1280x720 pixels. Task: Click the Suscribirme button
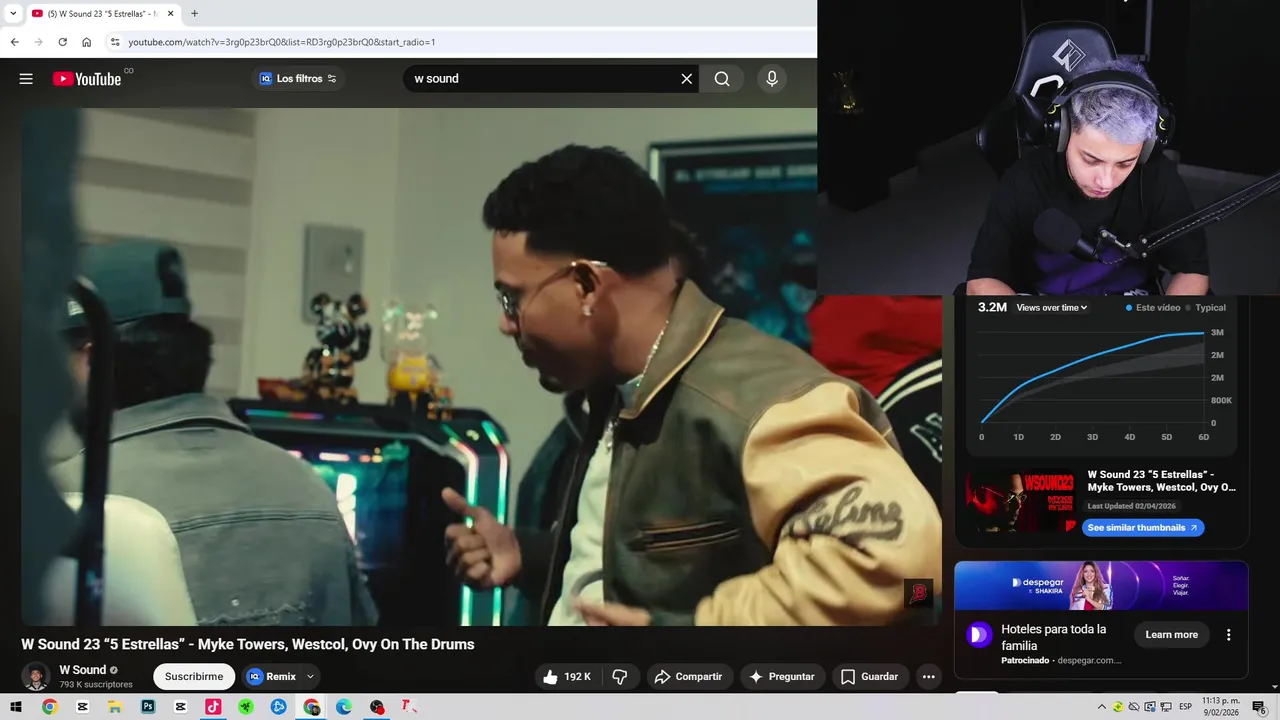[x=194, y=677]
